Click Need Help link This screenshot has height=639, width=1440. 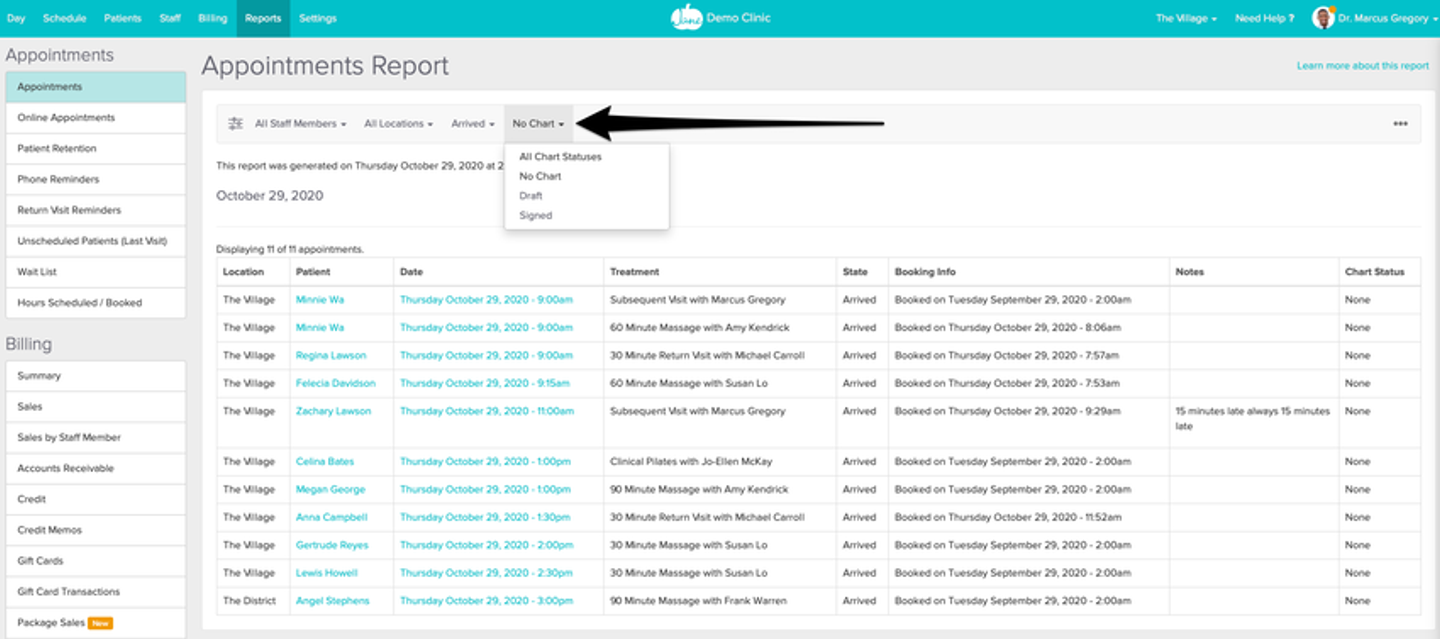1264,18
